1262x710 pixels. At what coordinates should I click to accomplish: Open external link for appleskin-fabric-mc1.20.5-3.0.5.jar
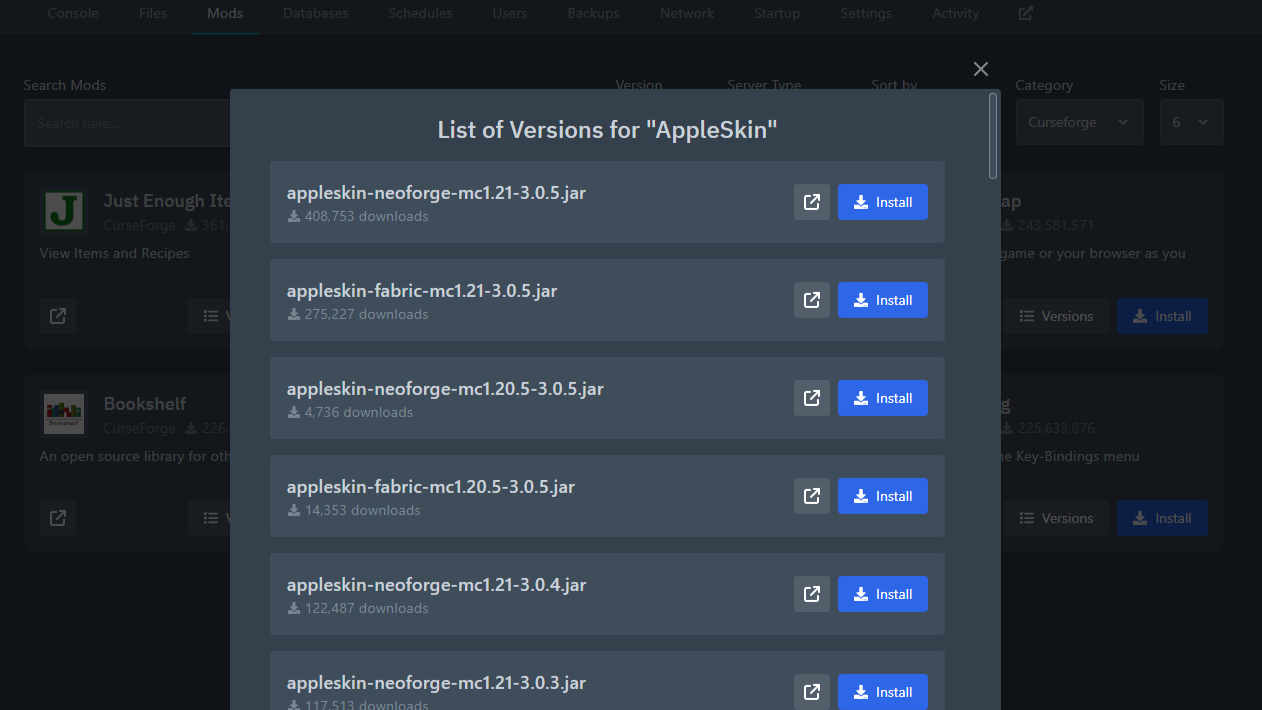pyautogui.click(x=811, y=496)
